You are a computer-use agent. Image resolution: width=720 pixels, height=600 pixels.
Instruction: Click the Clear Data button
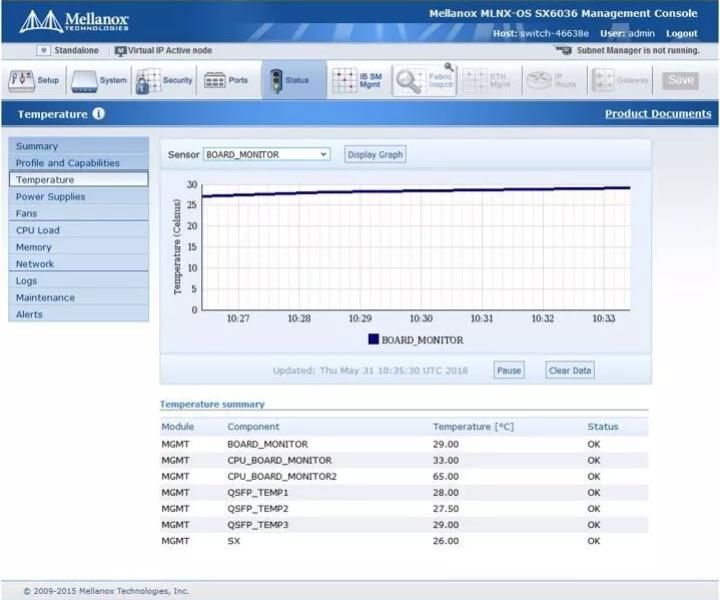tap(570, 370)
